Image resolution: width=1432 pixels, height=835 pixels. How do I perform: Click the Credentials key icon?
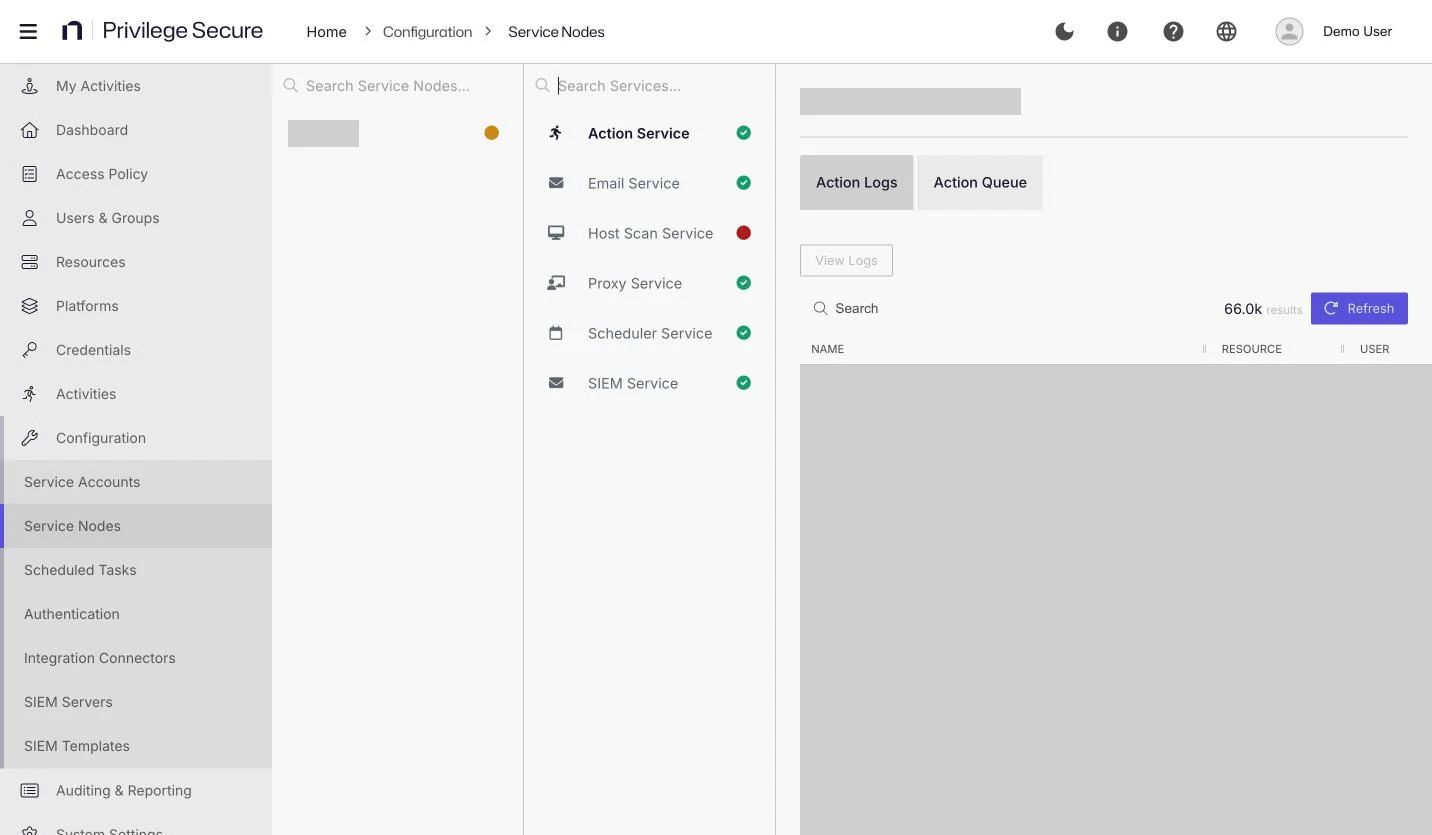point(30,350)
